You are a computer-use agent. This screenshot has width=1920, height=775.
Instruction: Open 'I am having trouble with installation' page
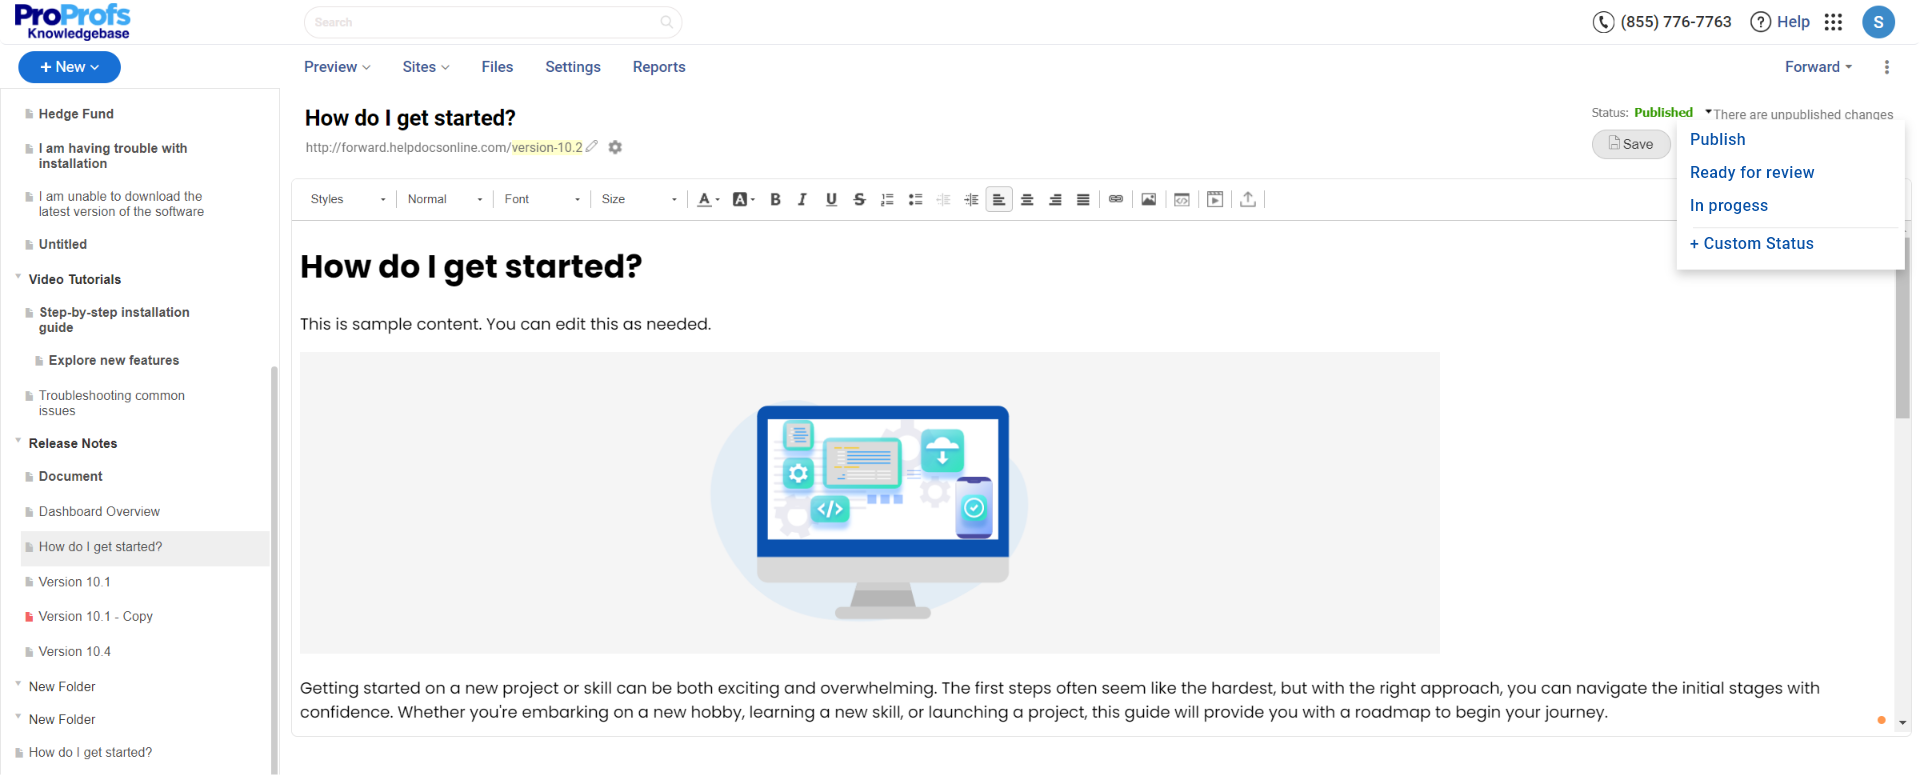click(113, 156)
